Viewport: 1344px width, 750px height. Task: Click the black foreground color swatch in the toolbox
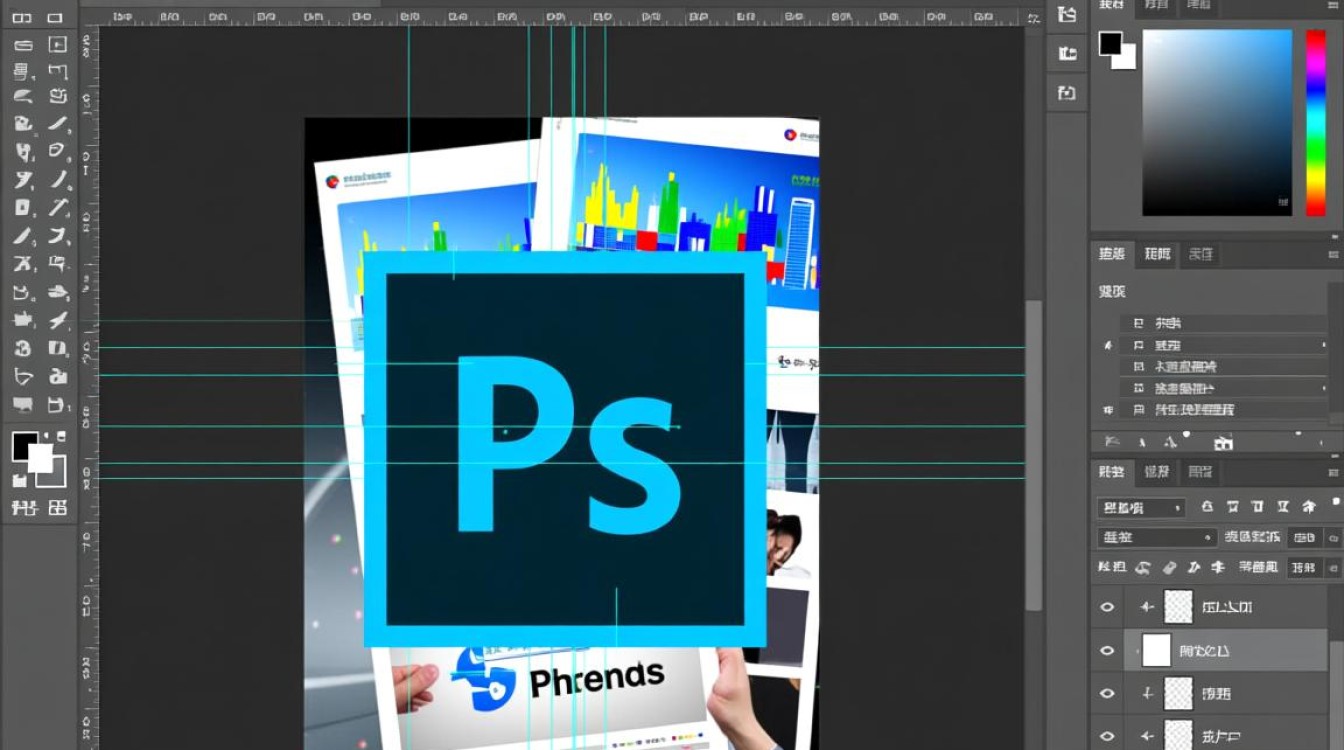23,446
